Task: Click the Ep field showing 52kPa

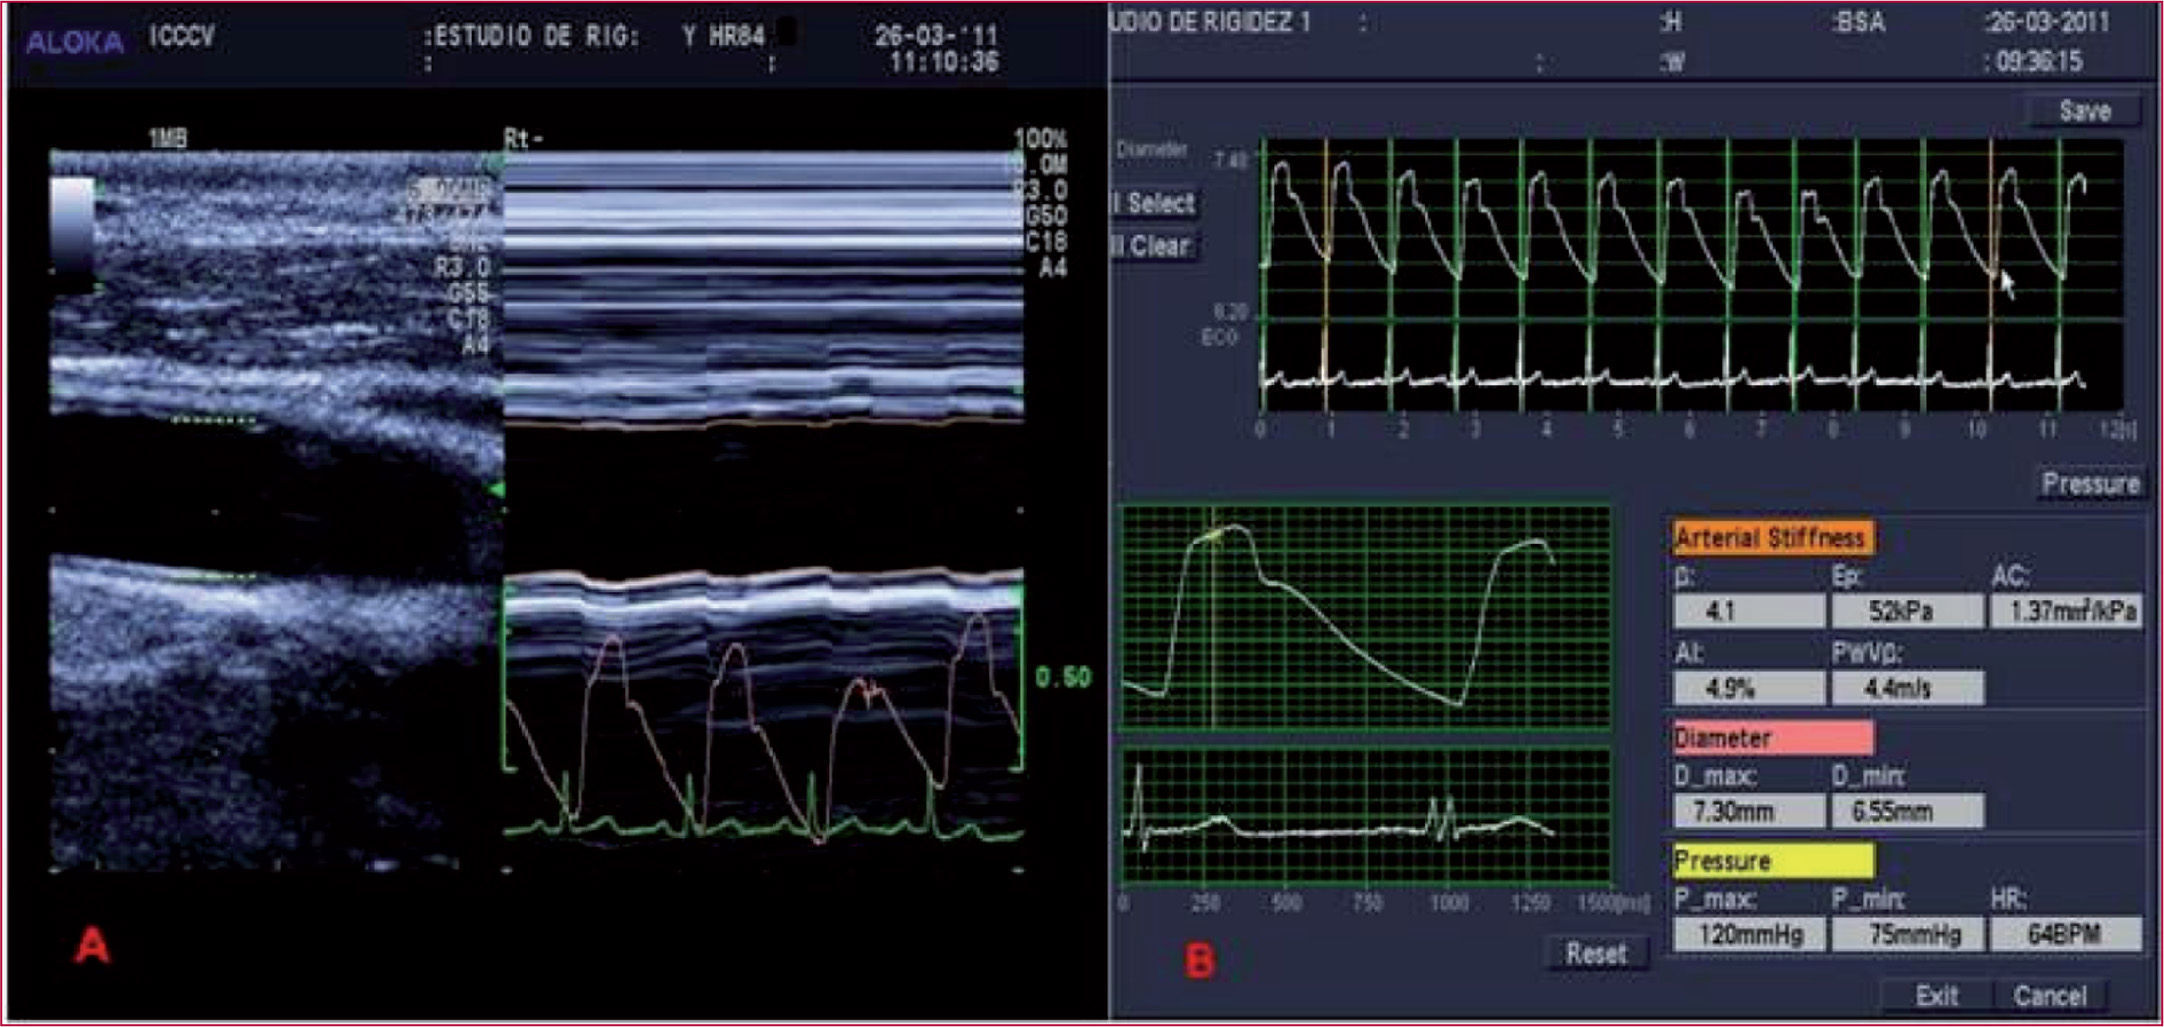Action: click(1906, 611)
